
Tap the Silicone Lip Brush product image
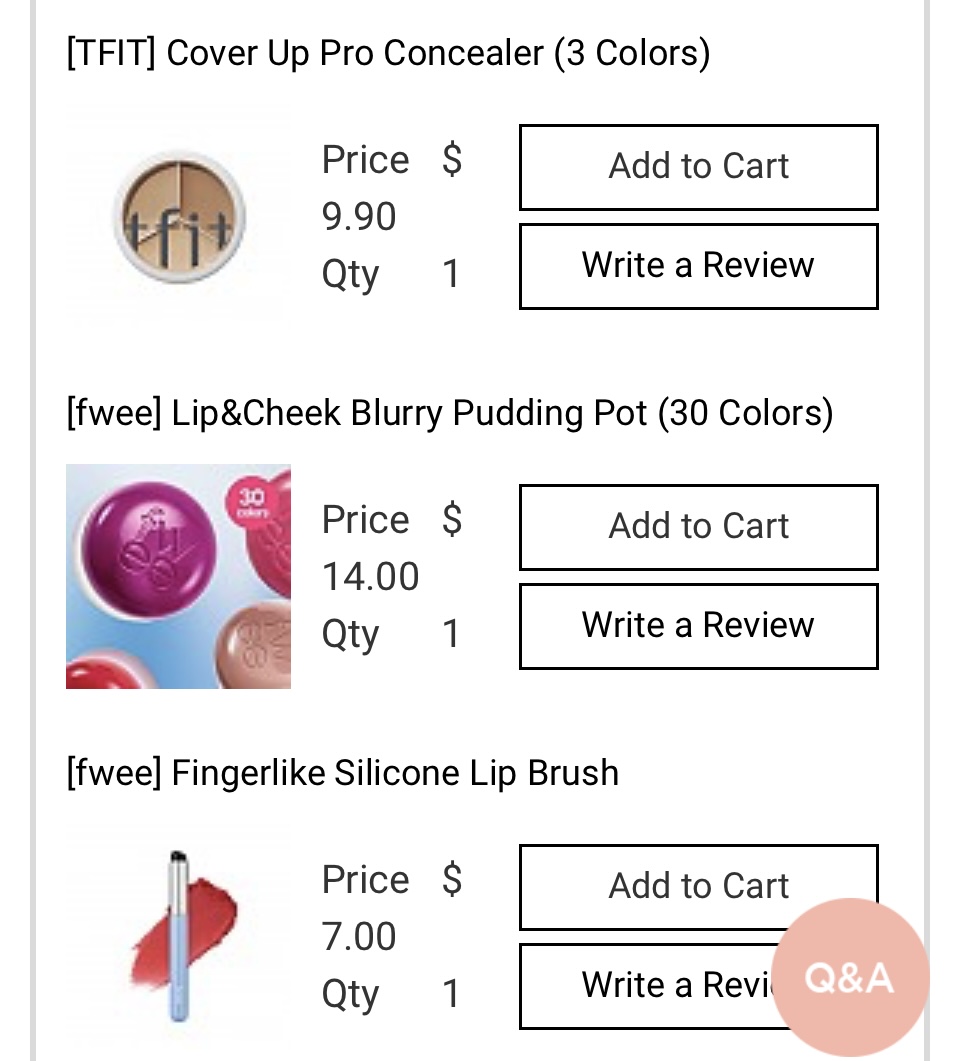coord(178,937)
